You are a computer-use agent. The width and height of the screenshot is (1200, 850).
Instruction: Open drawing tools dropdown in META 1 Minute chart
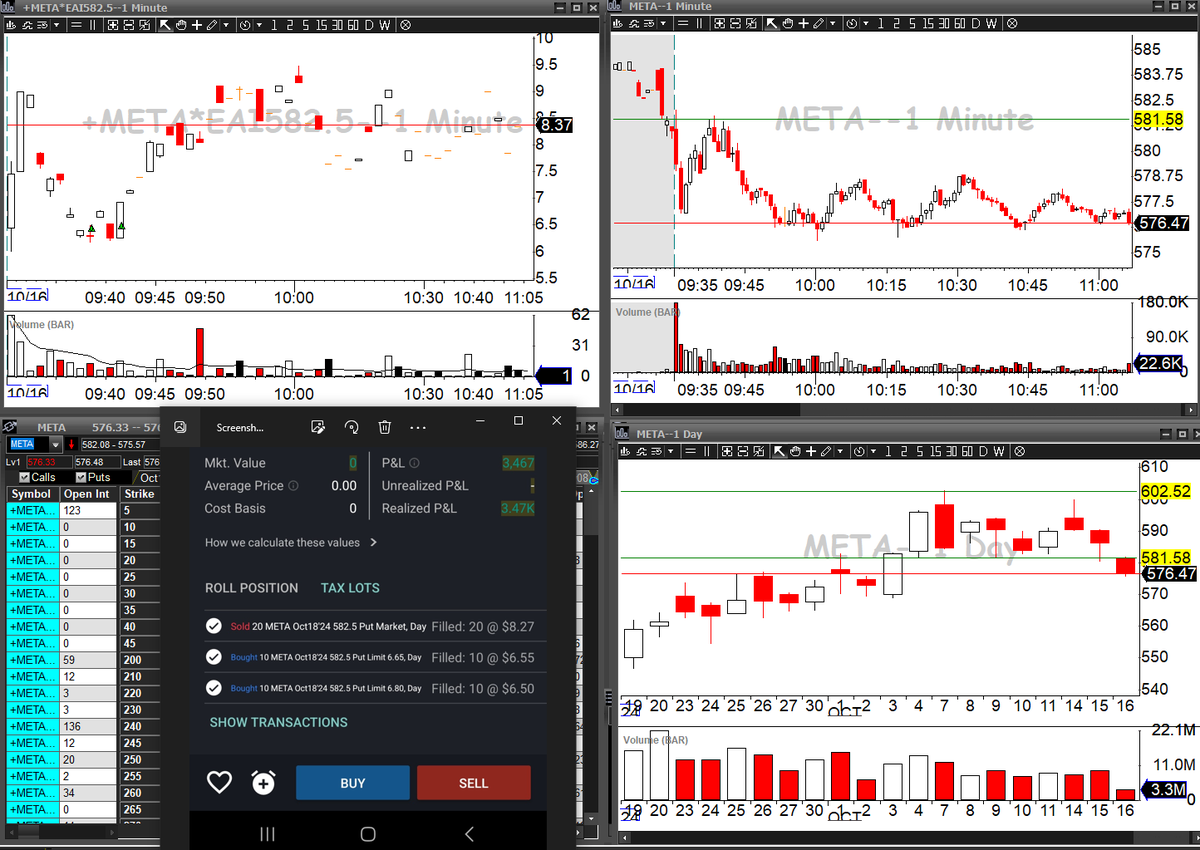(x=833, y=23)
